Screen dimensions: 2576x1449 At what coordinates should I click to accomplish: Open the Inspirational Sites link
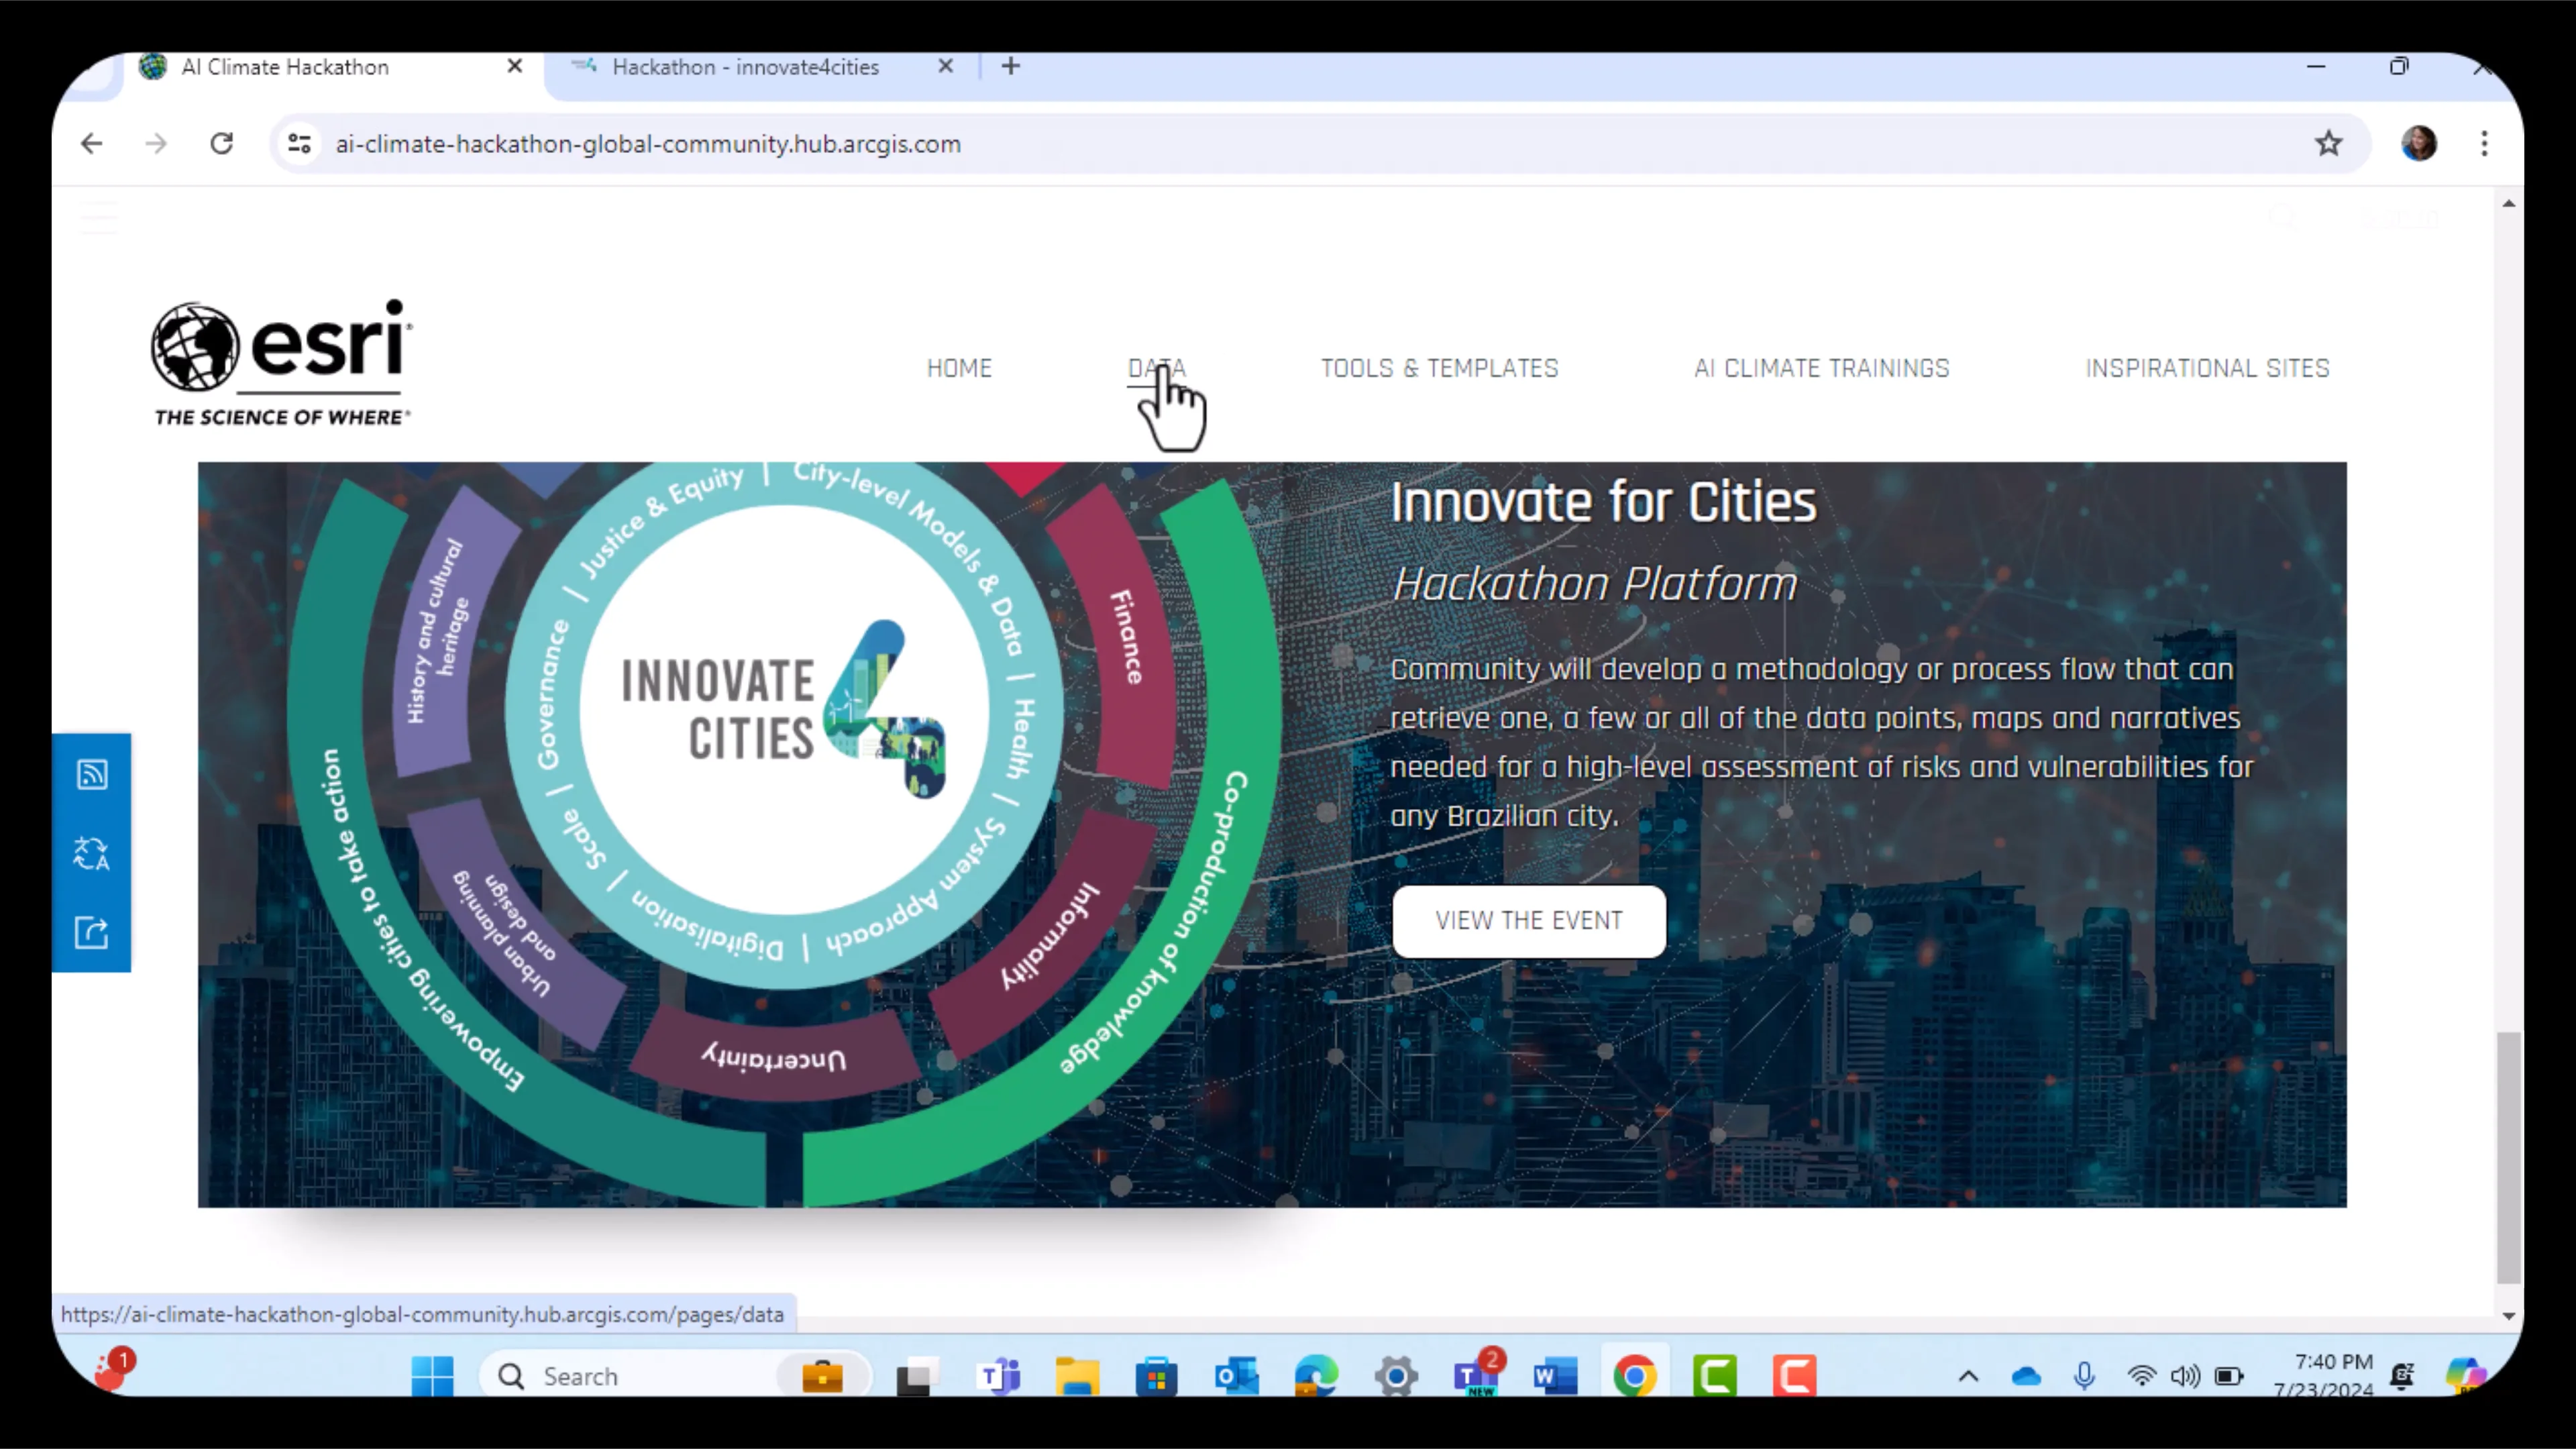pyautogui.click(x=2207, y=368)
